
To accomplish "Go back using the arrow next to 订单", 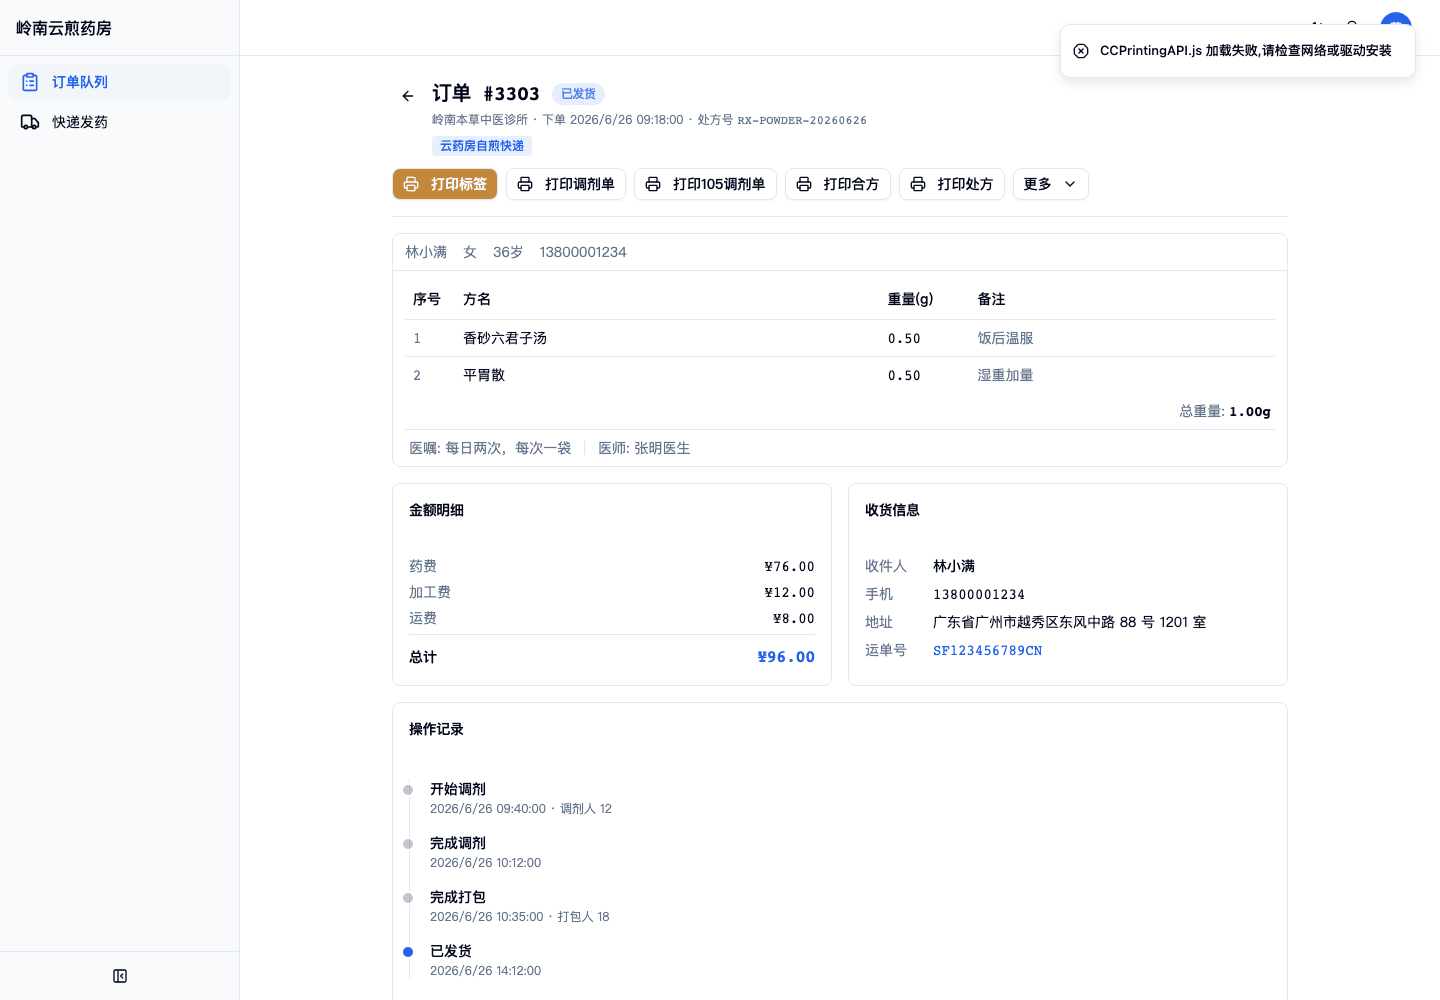I will coord(408,96).
